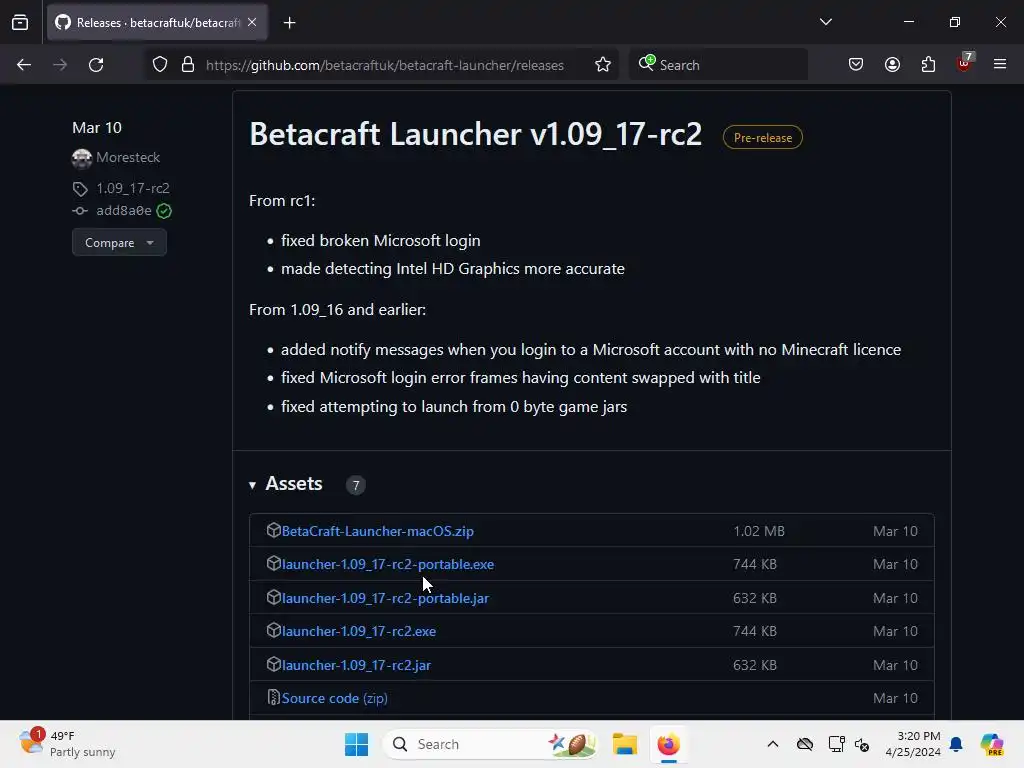
Task: Reload the current page
Action: 96,65
